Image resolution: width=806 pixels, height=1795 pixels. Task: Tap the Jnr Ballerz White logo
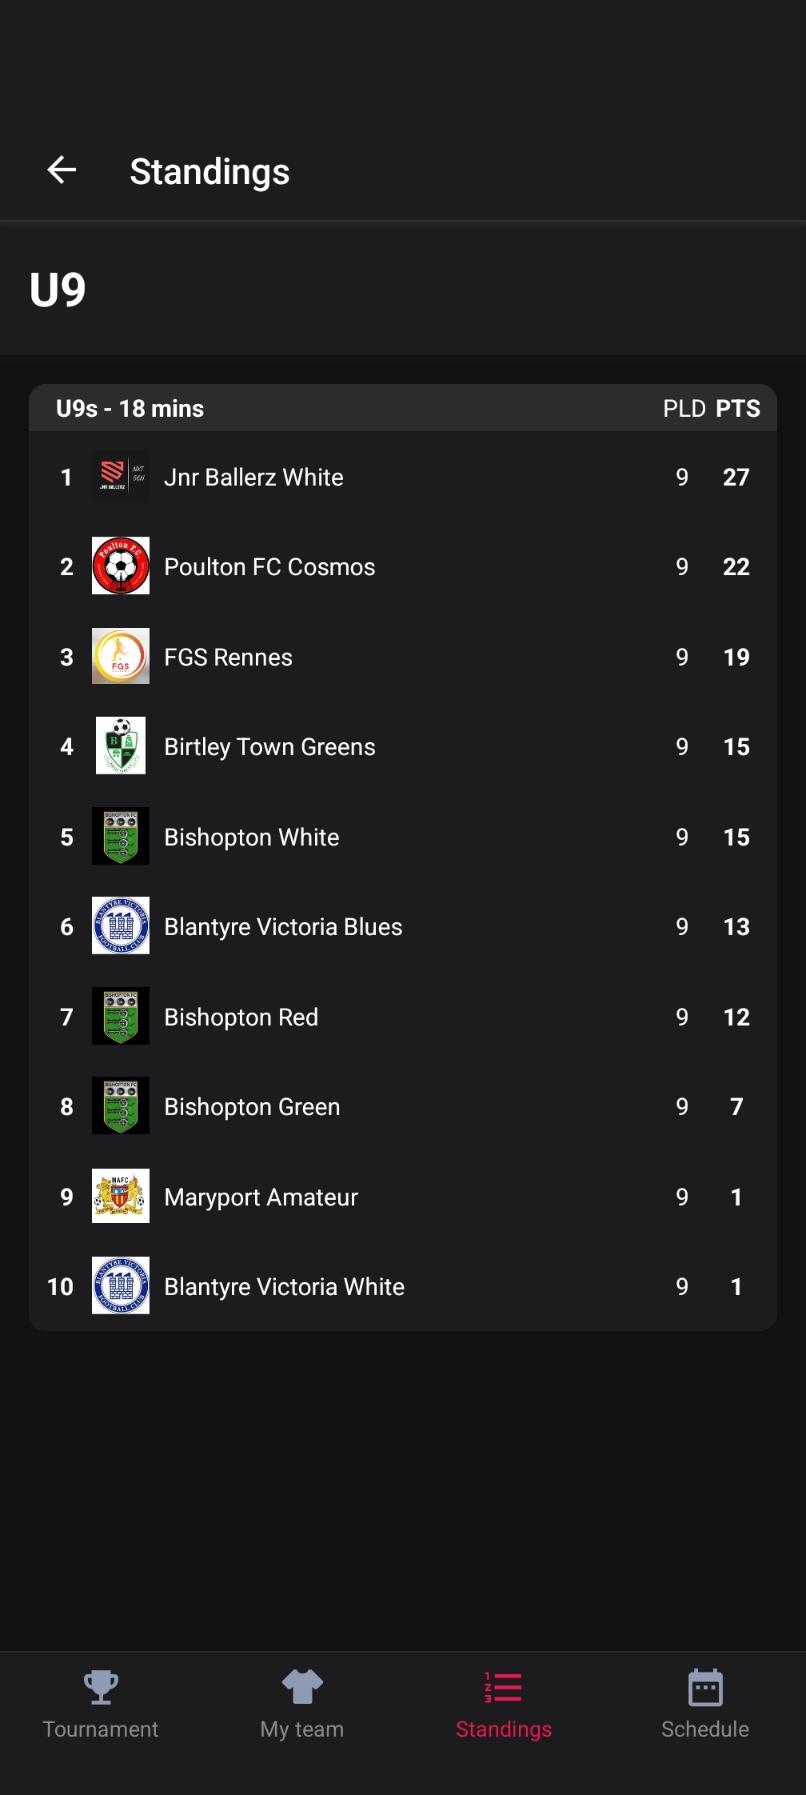tap(121, 476)
